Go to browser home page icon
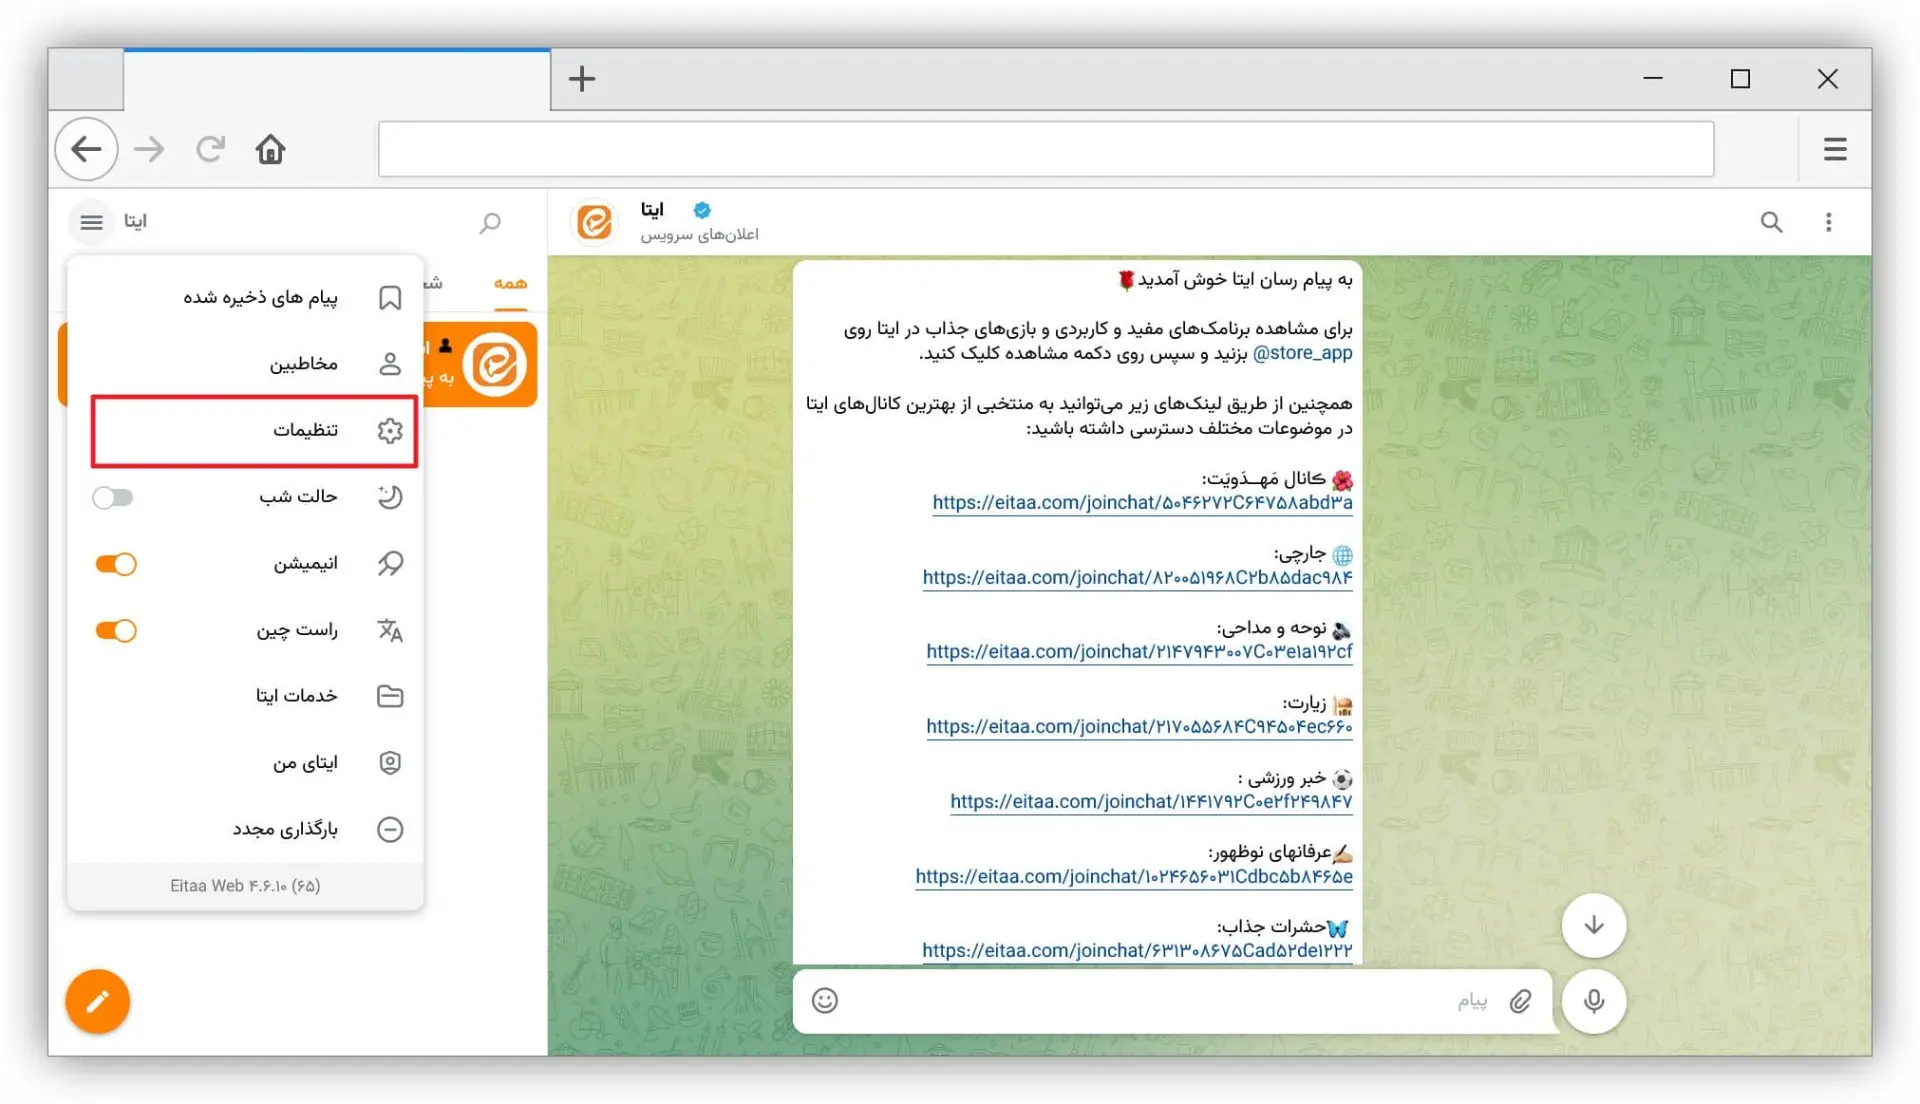 point(270,150)
